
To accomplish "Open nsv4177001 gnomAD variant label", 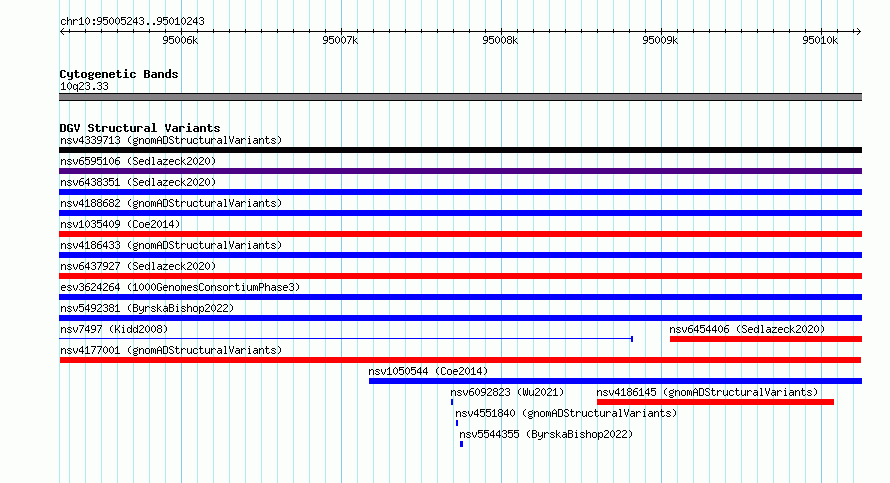I will click(x=171, y=350).
